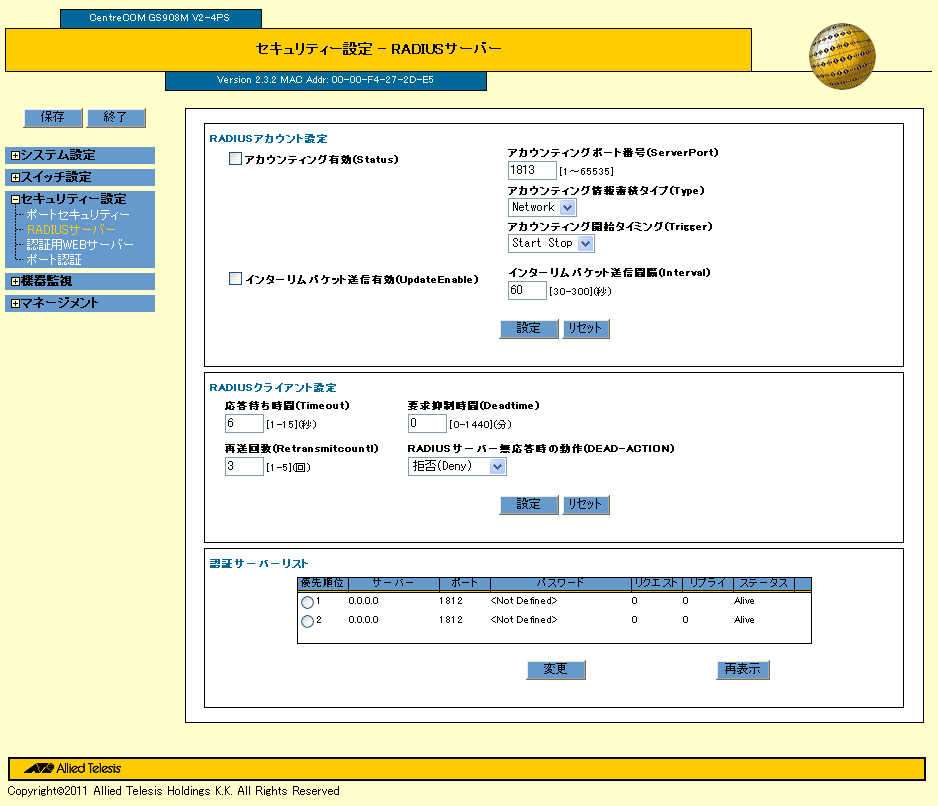Viewport: 938px width, 806px height.
Task: Expand the マネージメント menu
Action: pyautogui.click(x=16, y=304)
